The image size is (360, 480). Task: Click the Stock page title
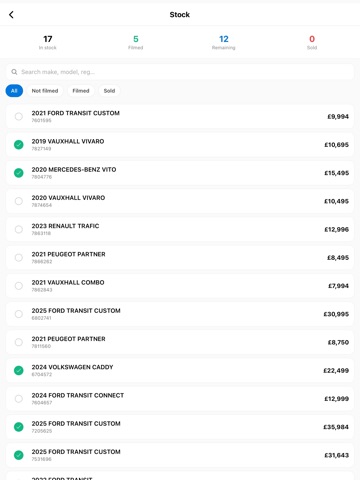180,15
